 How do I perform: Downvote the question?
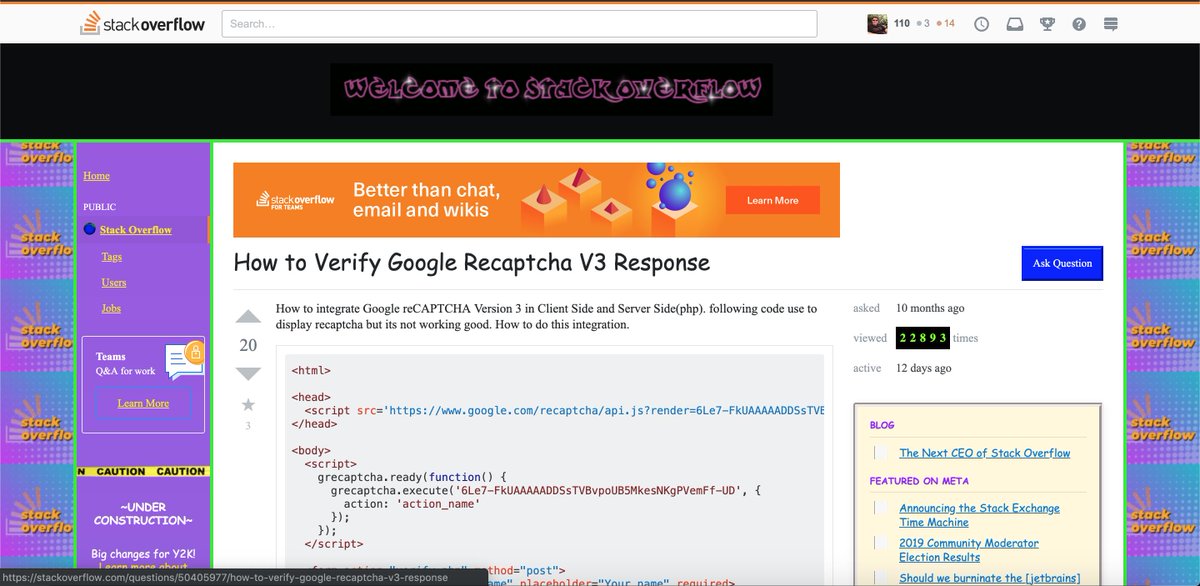[x=248, y=374]
